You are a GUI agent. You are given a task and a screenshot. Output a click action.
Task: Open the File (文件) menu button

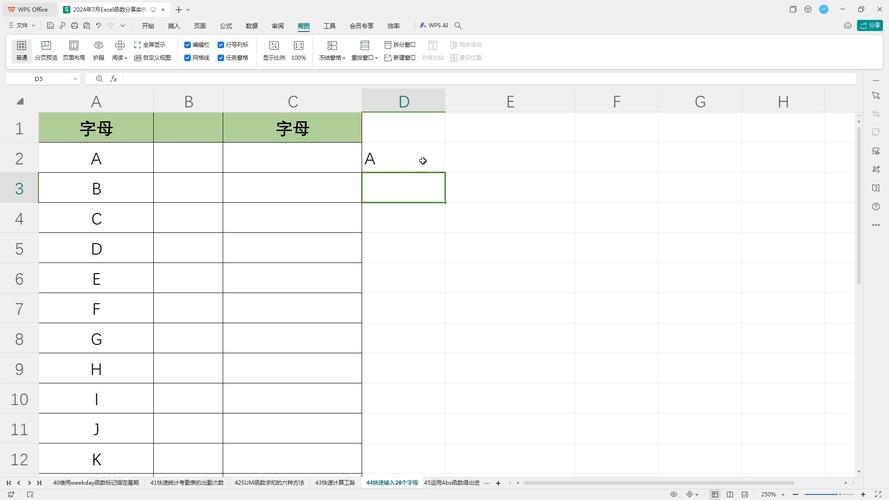pyautogui.click(x=19, y=26)
